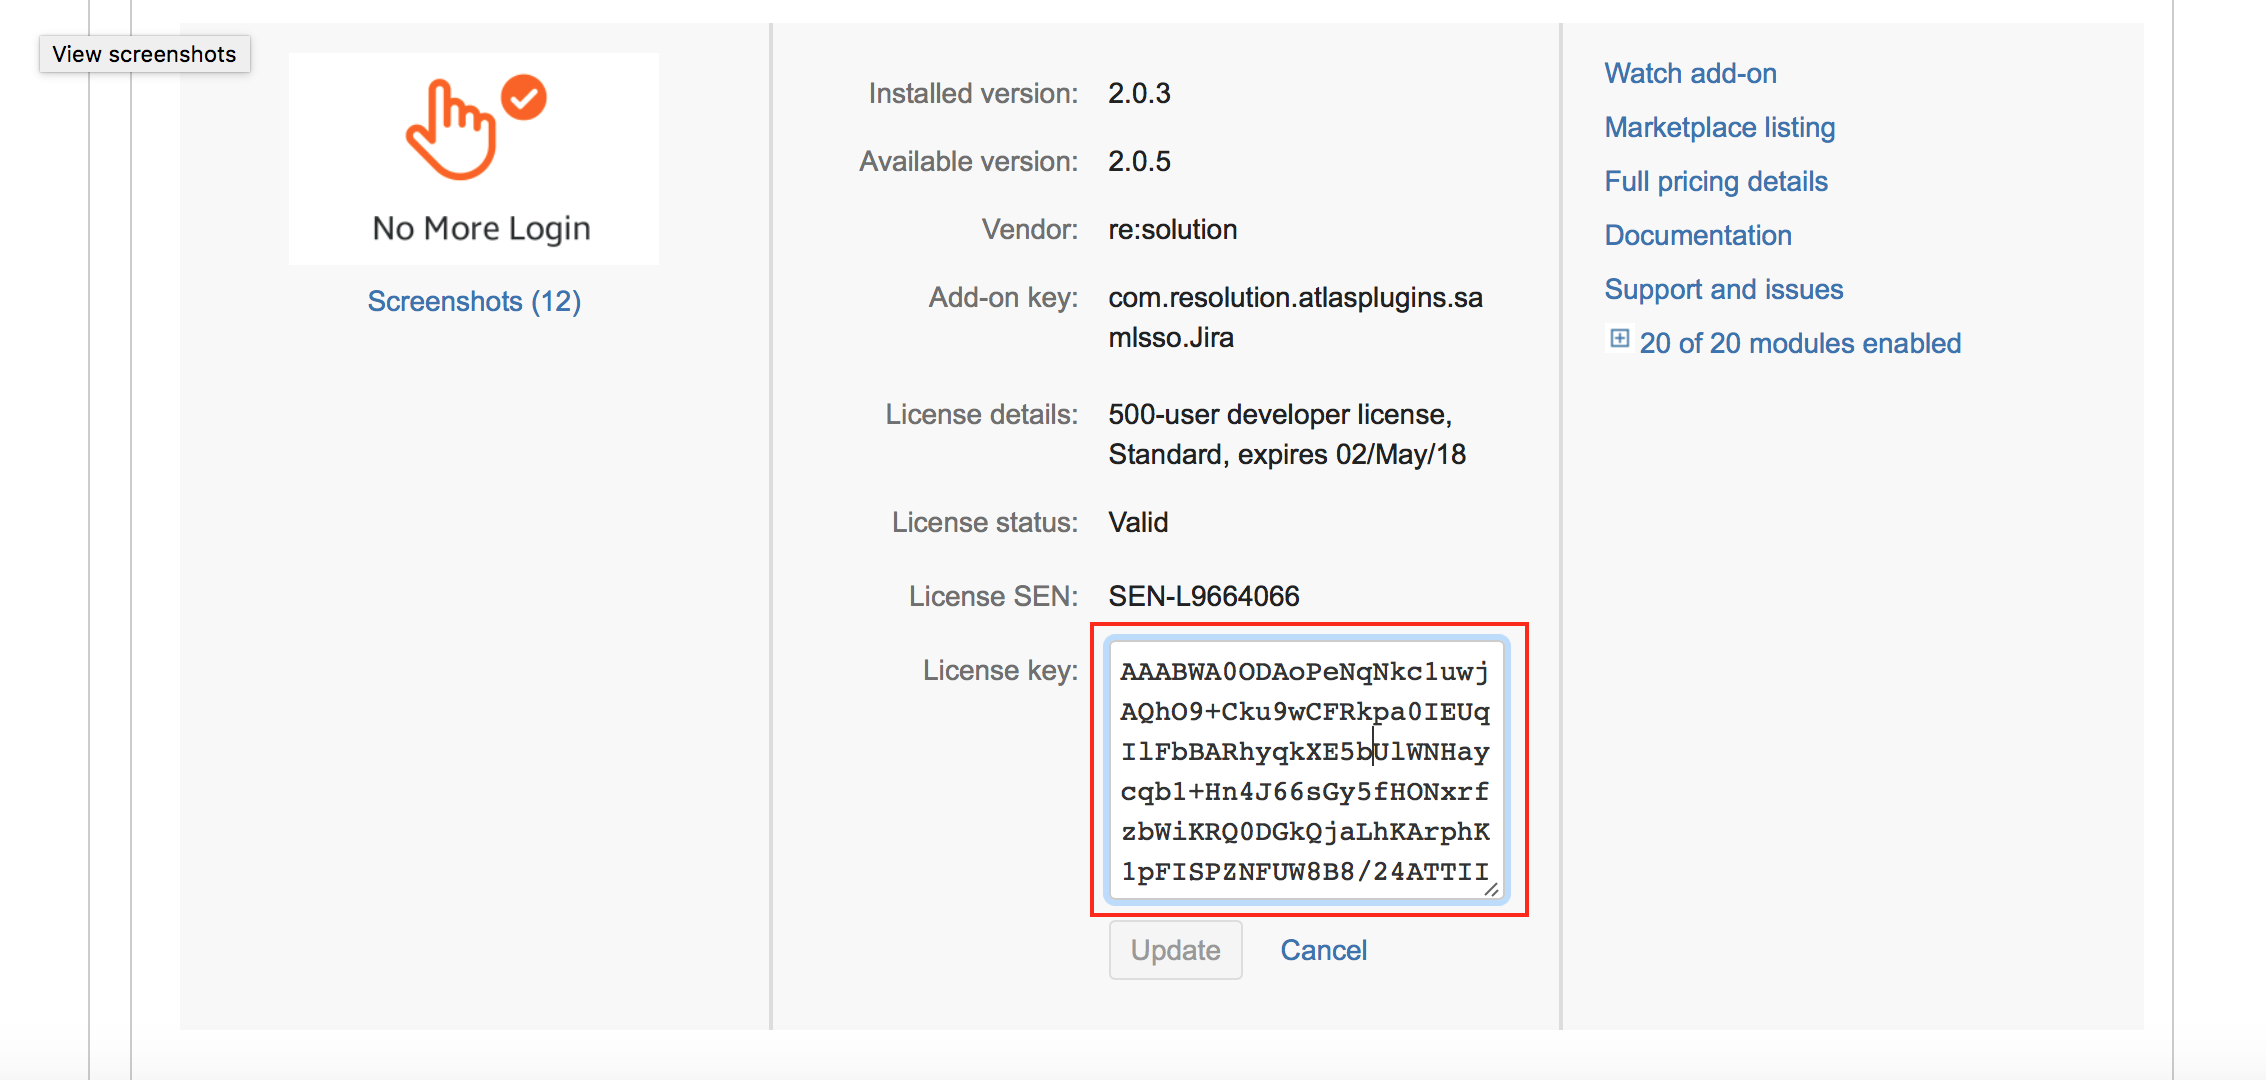Image resolution: width=2266 pixels, height=1080 pixels.
Task: Click the installed version 2.0.3 value
Action: coord(1138,93)
